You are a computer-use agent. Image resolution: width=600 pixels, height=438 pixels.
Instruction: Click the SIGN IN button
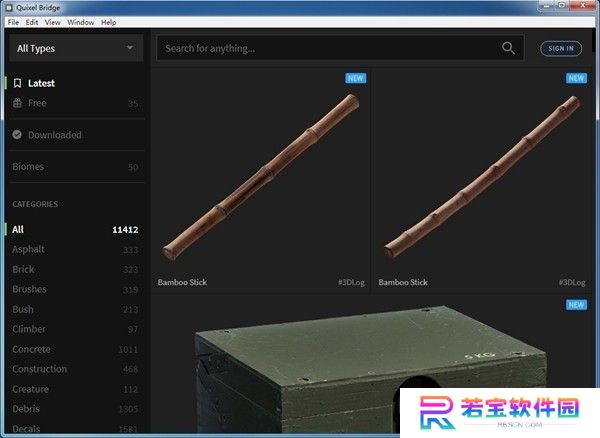[x=561, y=49]
